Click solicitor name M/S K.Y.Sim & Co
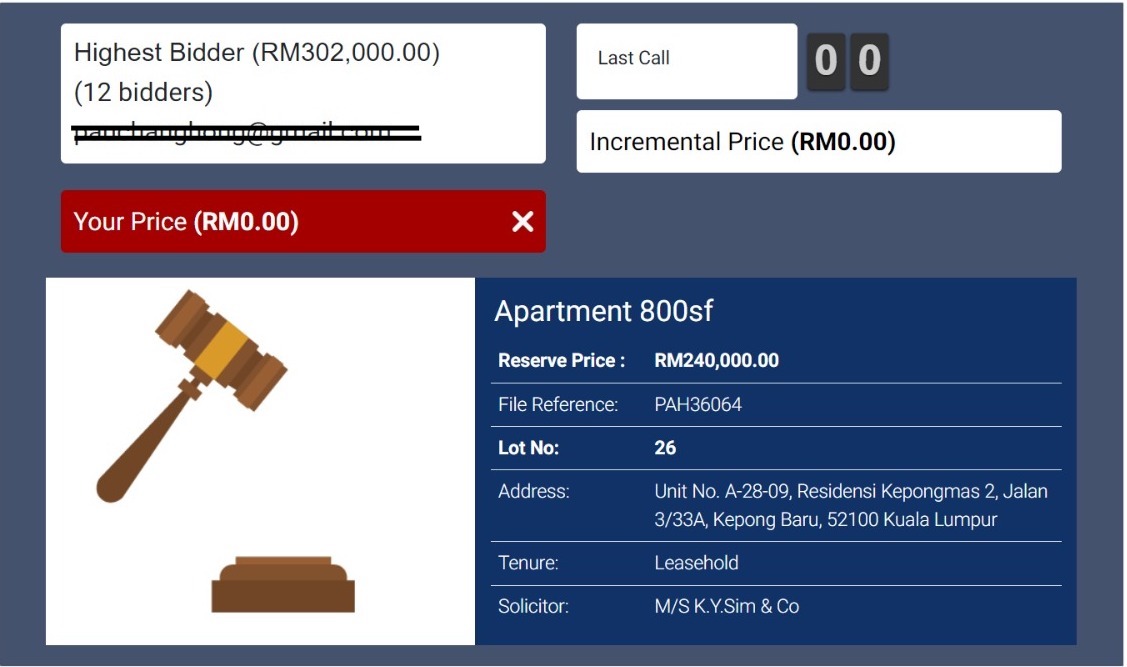This screenshot has height=667, width=1127. [726, 606]
